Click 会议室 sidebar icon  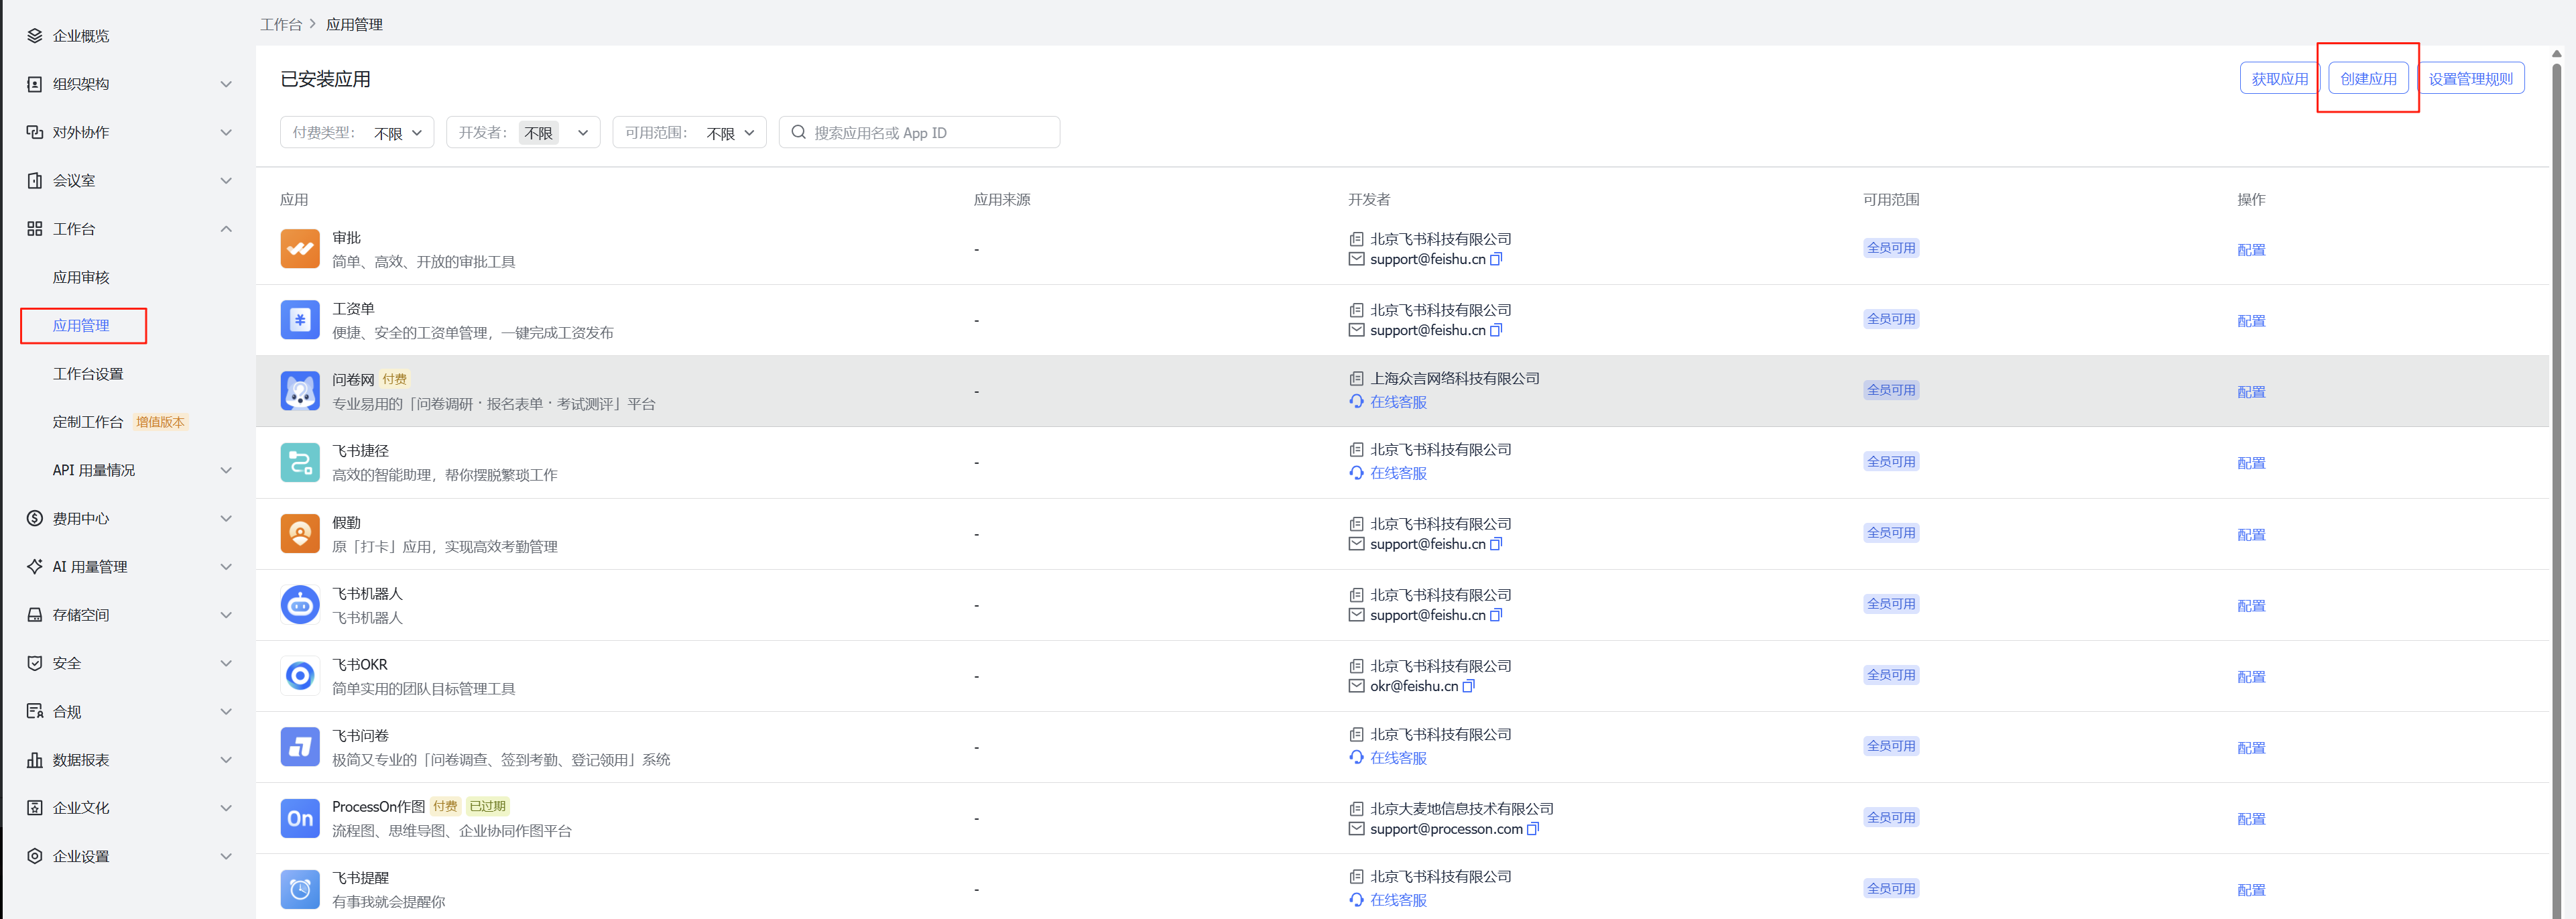(35, 181)
